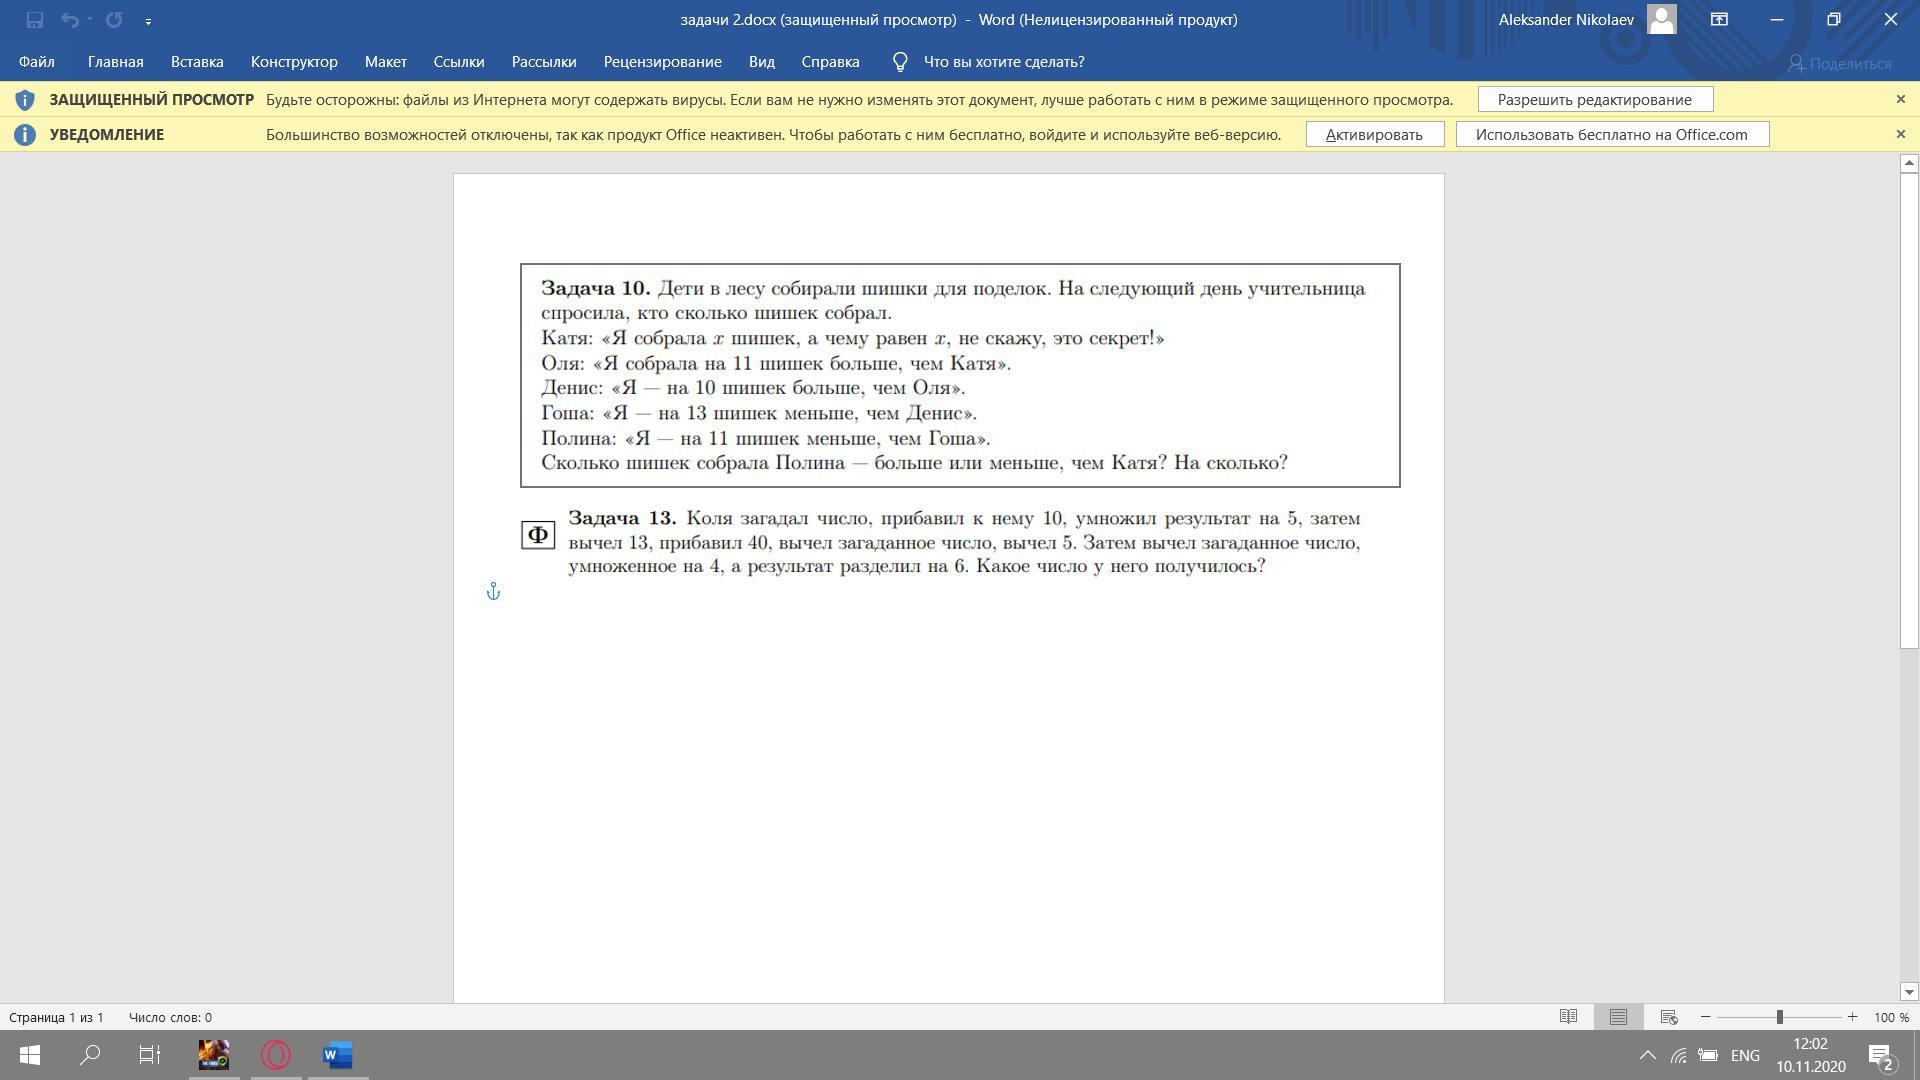This screenshot has height=1080, width=1920.
Task: Click the vertical scrollbar thumb
Action: pyautogui.click(x=1909, y=410)
